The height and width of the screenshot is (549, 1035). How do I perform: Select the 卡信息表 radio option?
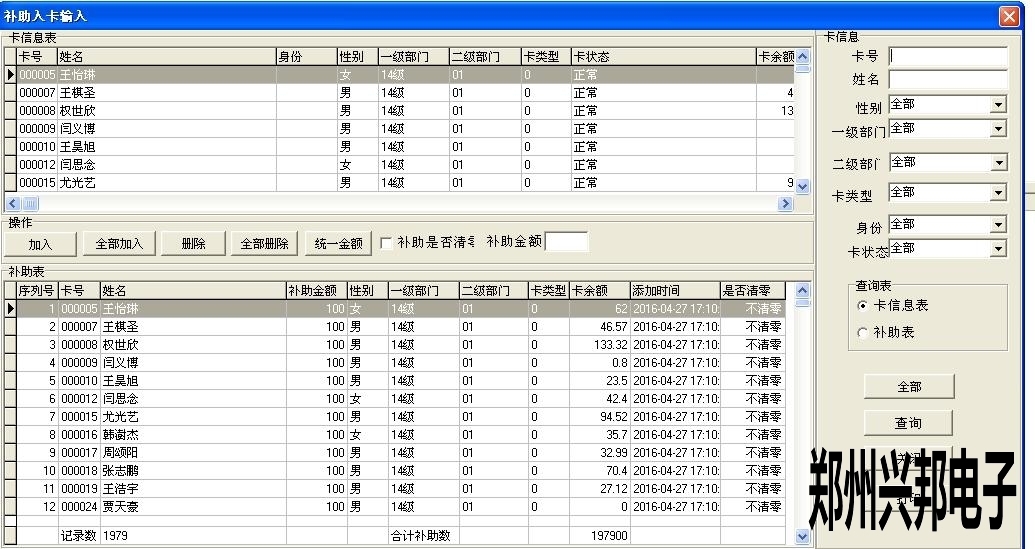pos(864,305)
